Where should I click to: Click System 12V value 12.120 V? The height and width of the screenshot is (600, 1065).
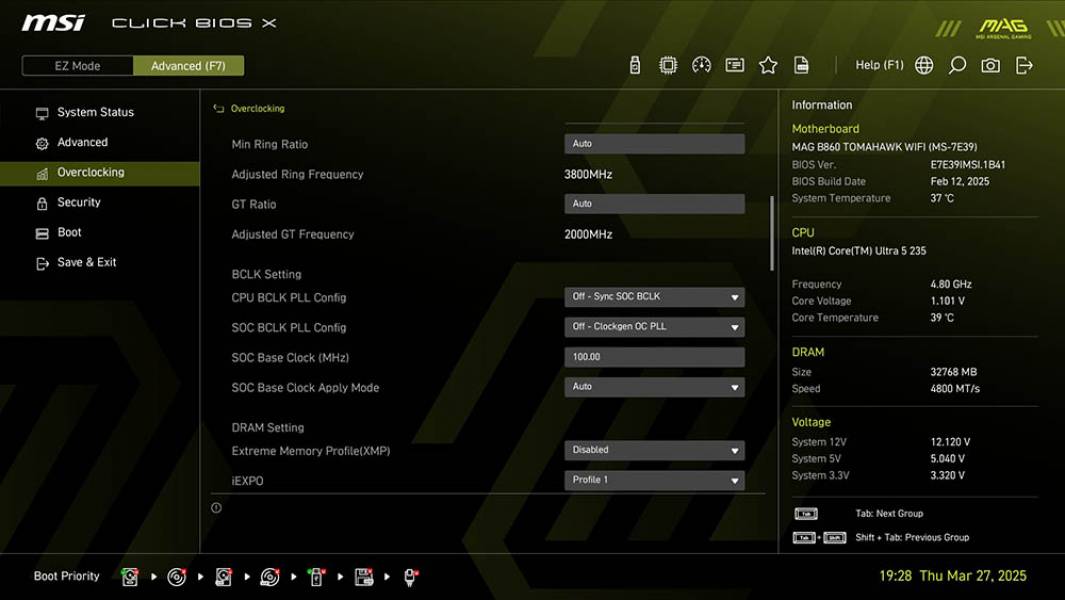point(950,442)
